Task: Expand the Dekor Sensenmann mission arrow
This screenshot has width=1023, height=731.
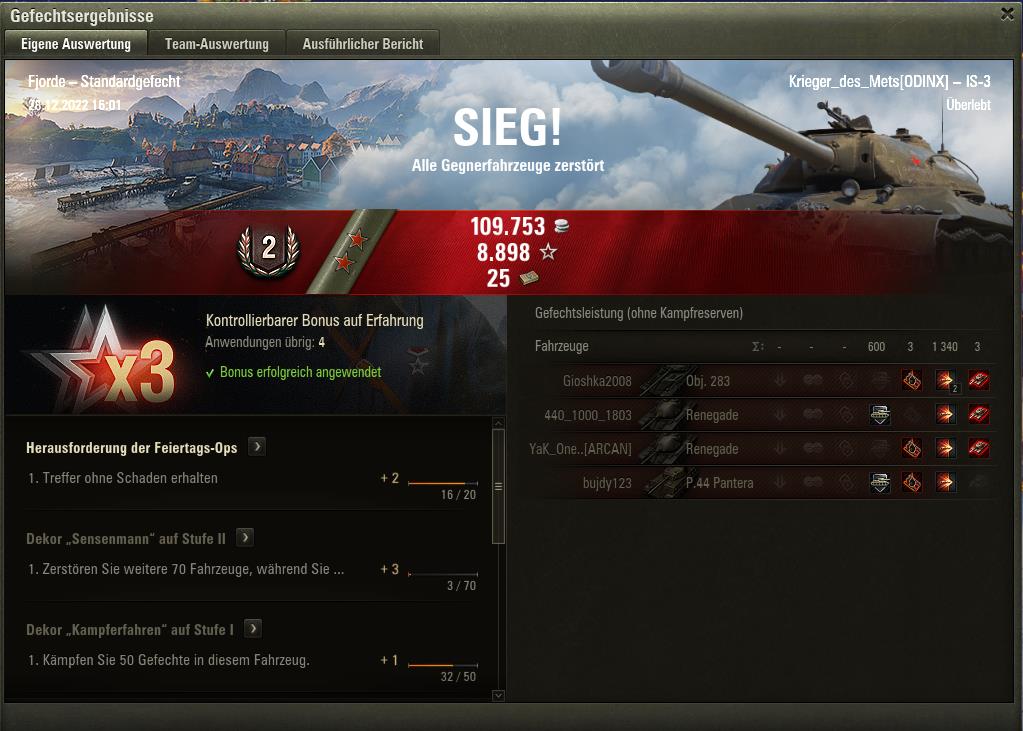Action: [245, 538]
